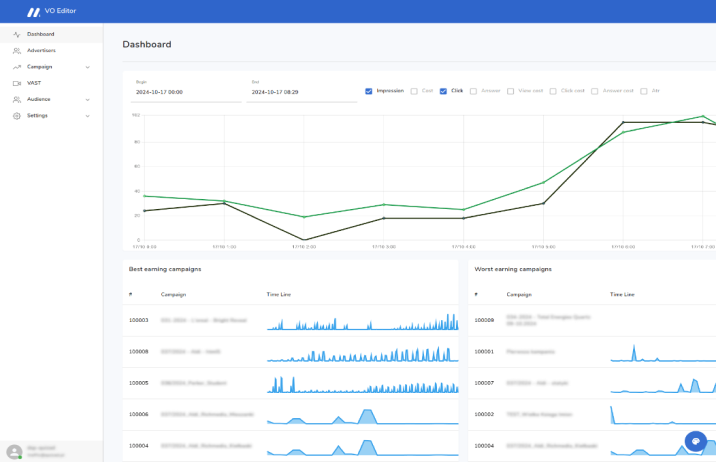Click the VO Editor logo icon
This screenshot has height=462, width=716.
(x=34, y=11)
